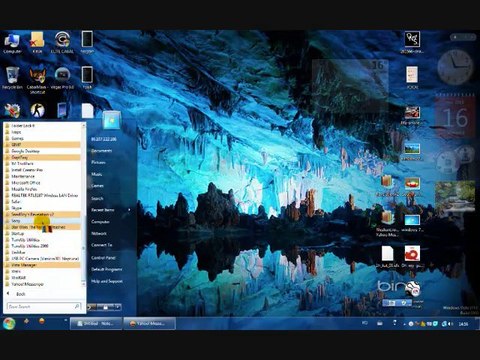This screenshot has width=480, height=360.
Task: Open Computer link in Start menu right pane
Action: [x=100, y=222]
